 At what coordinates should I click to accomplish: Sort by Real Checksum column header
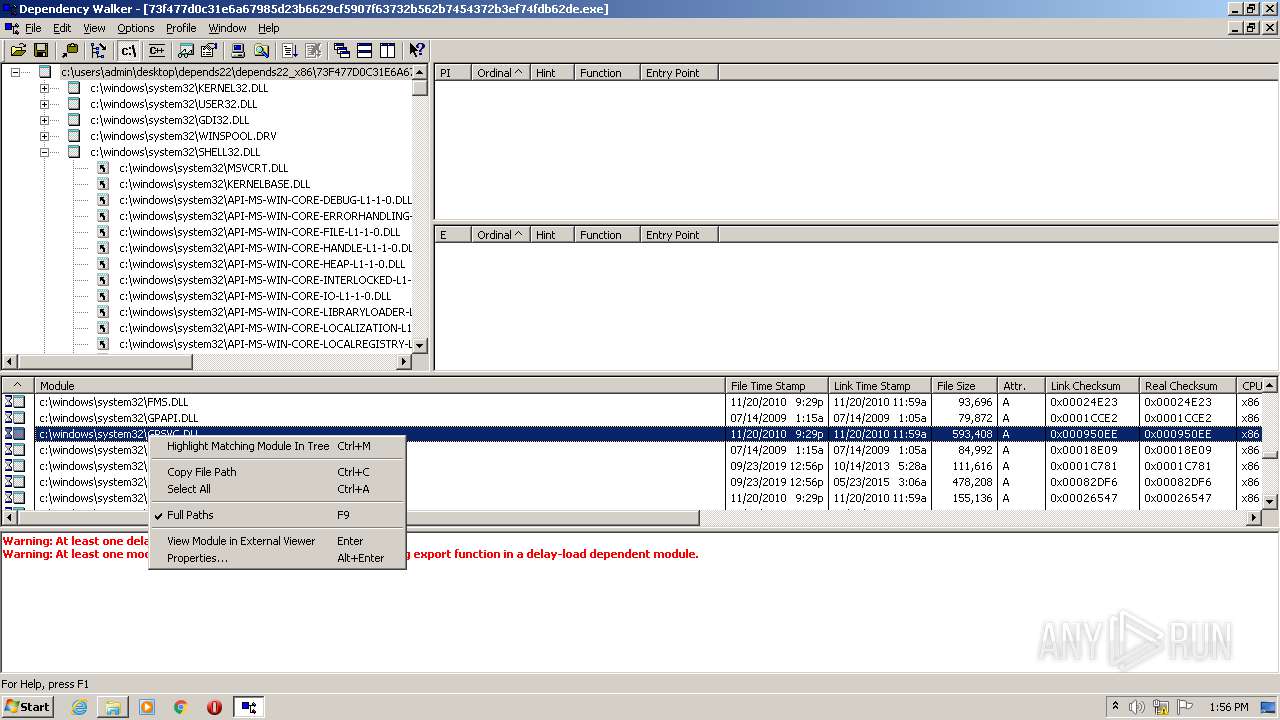pos(1187,386)
